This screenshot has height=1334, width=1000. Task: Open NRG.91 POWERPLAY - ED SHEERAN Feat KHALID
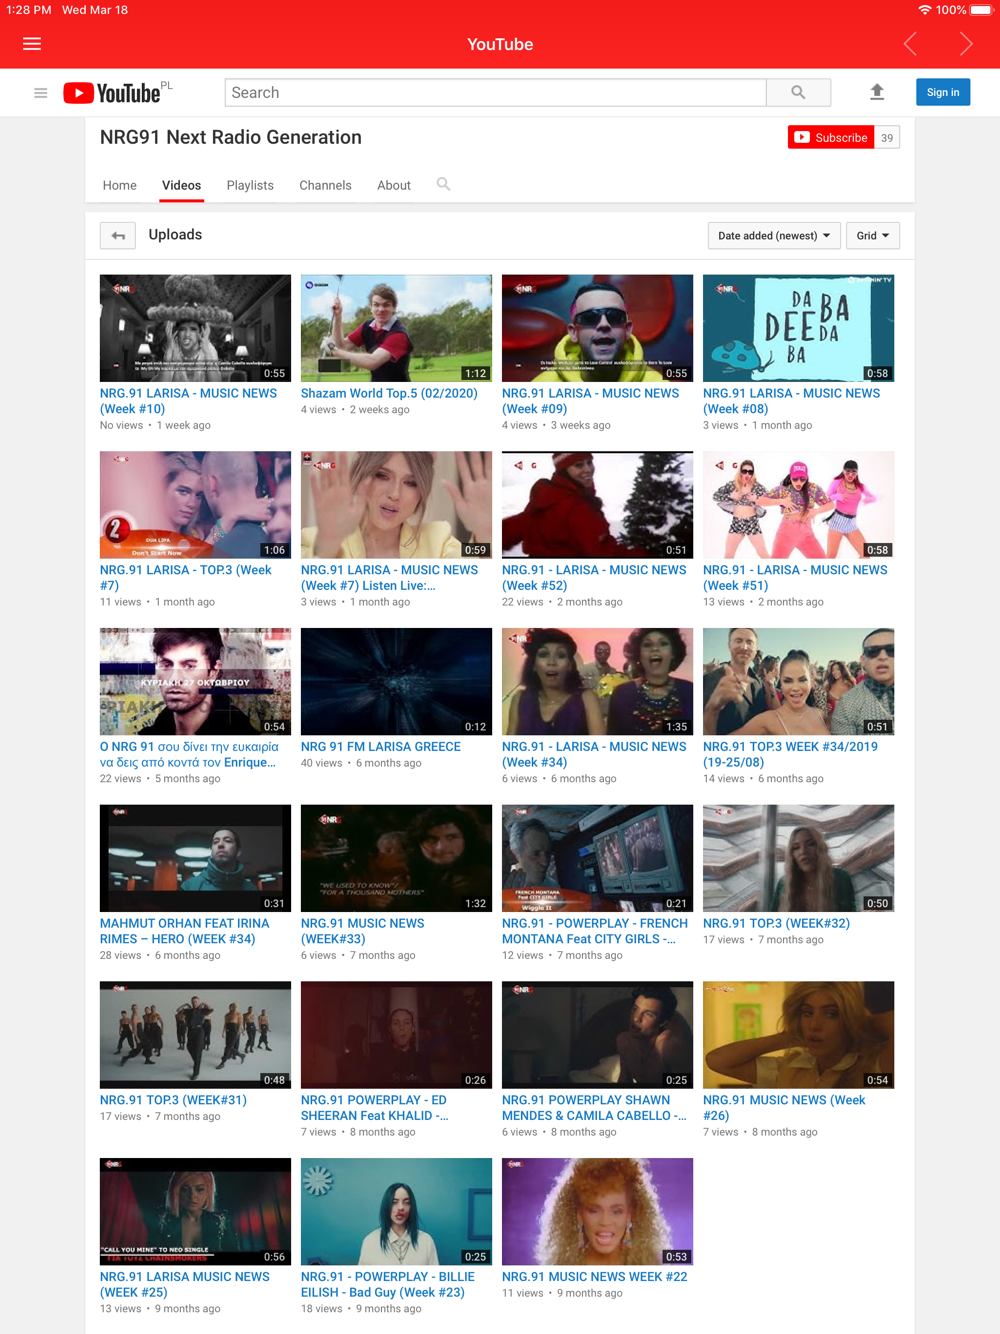[x=375, y=1108]
